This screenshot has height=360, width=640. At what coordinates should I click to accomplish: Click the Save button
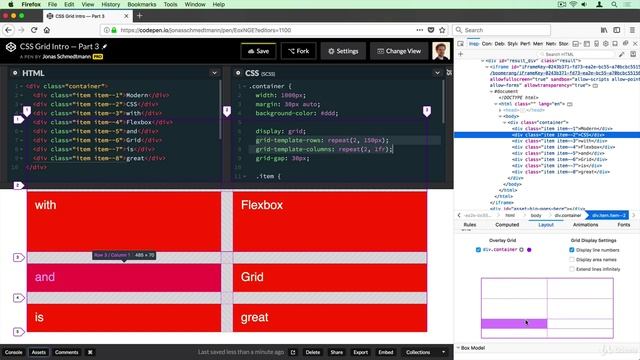pos(258,51)
